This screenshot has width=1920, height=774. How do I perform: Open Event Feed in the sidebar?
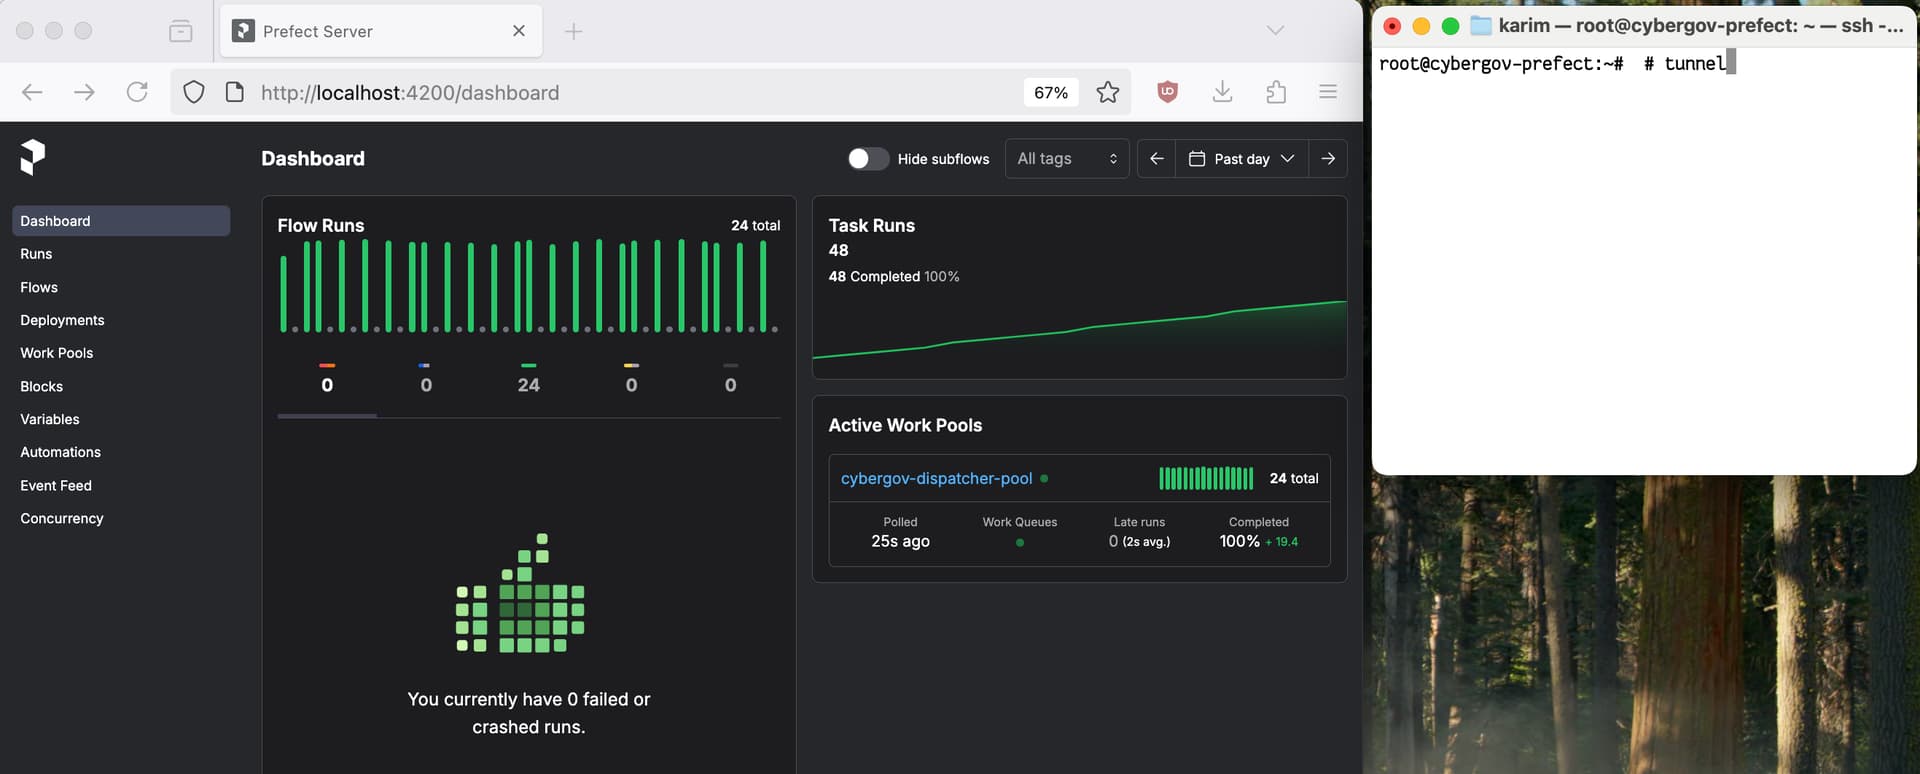pos(121,485)
